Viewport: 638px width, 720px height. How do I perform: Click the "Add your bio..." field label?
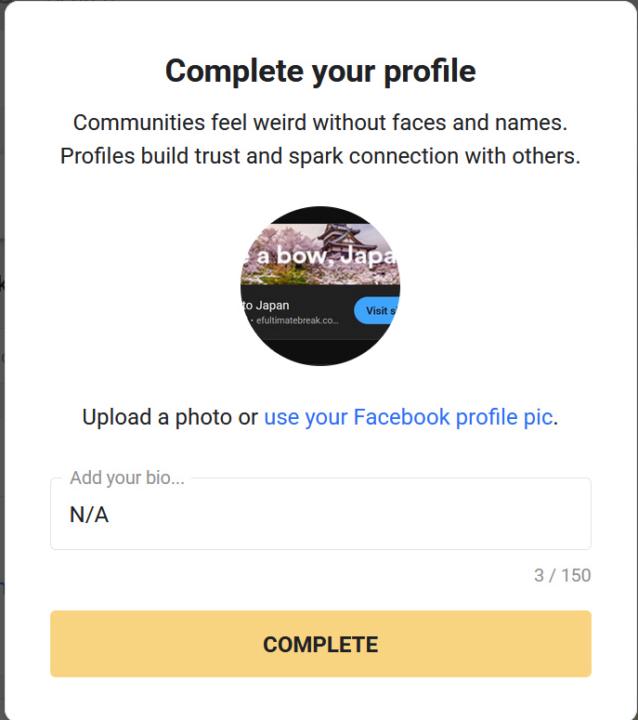[127, 478]
